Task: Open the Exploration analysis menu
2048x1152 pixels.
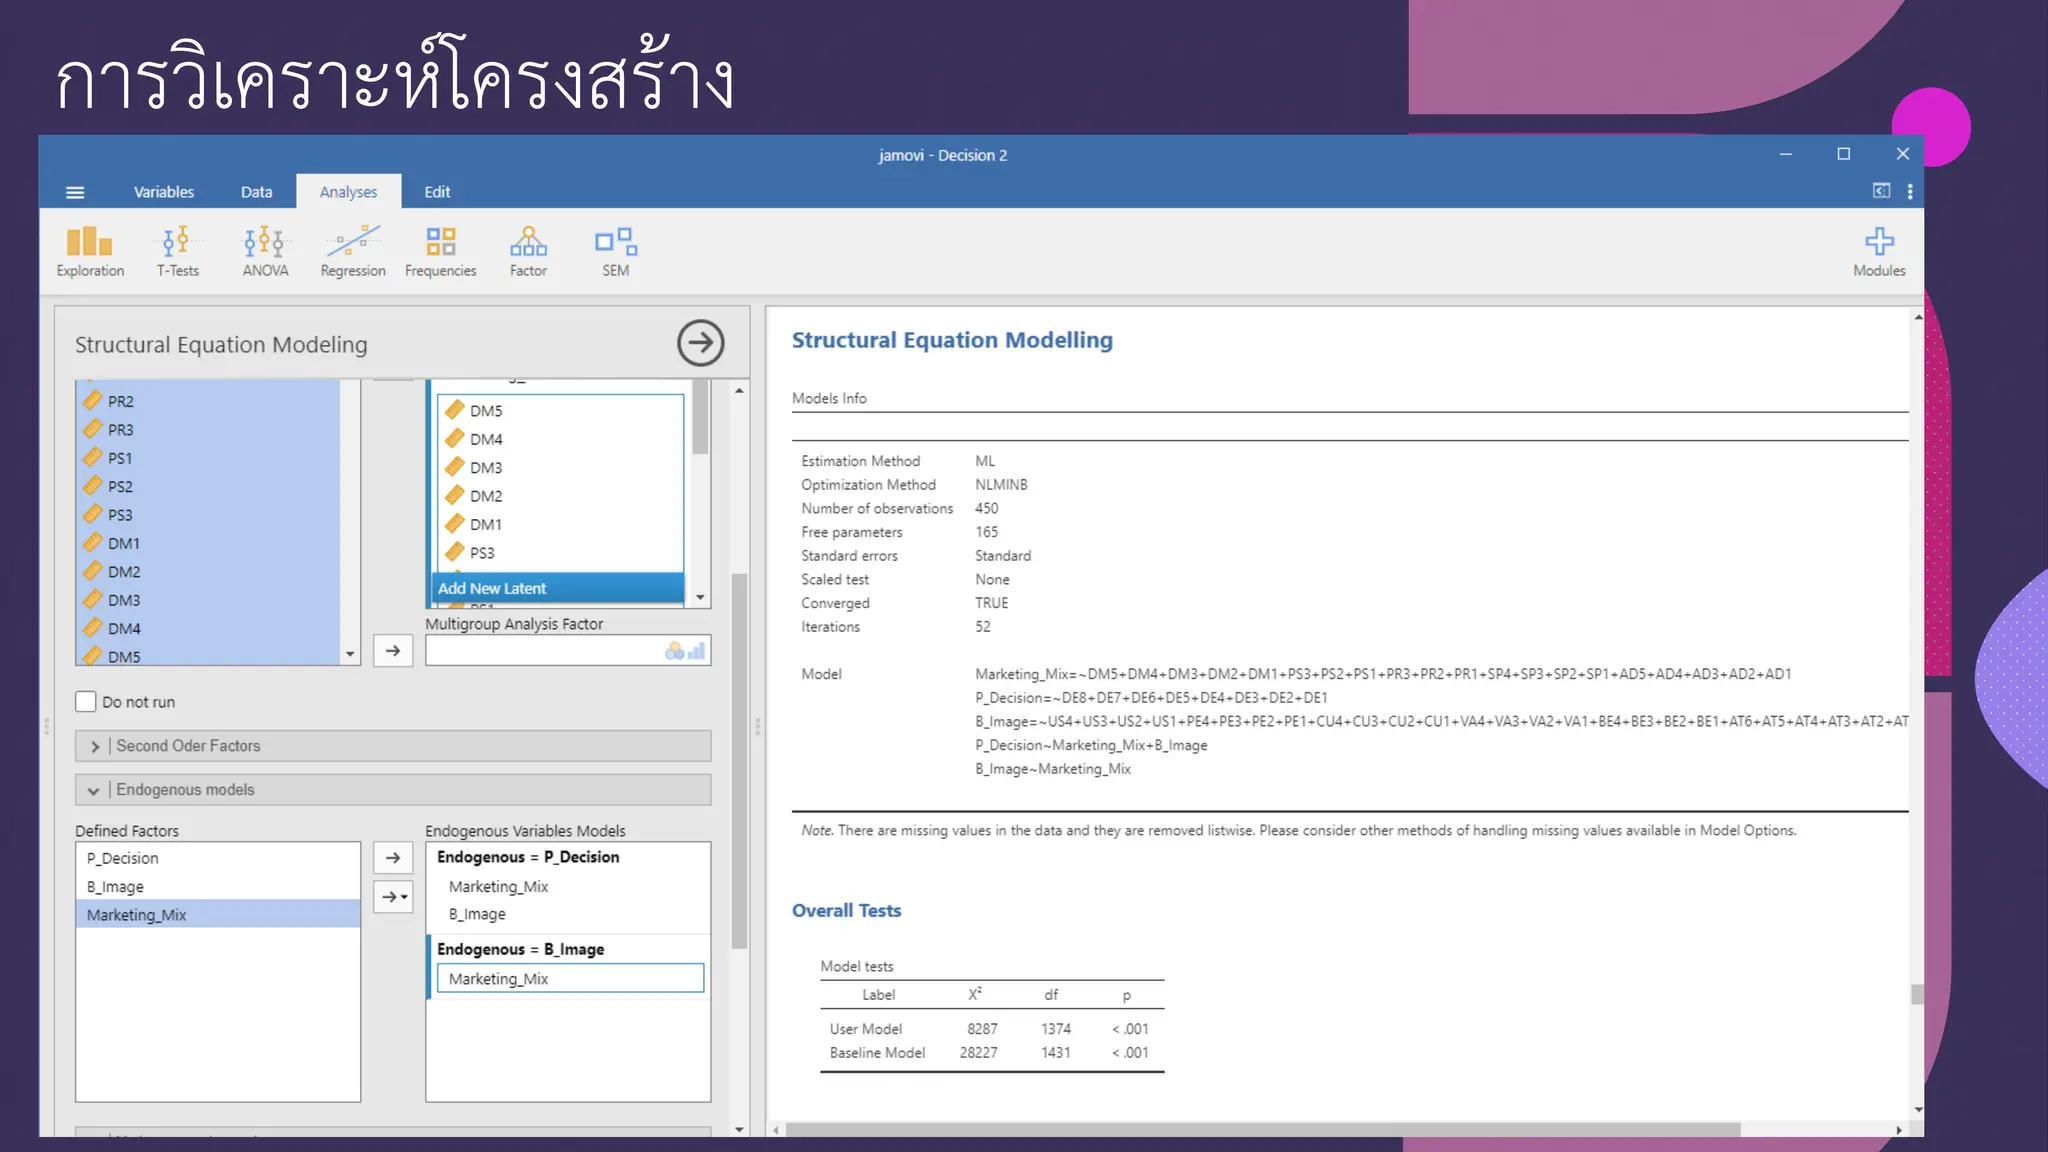Action: coord(90,250)
